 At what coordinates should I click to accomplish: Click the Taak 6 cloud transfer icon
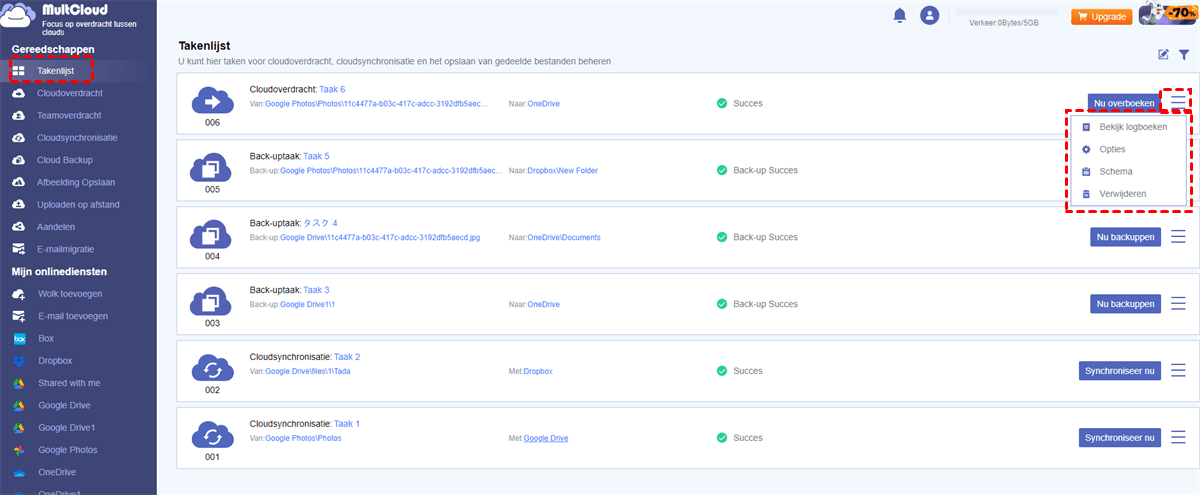click(x=212, y=101)
